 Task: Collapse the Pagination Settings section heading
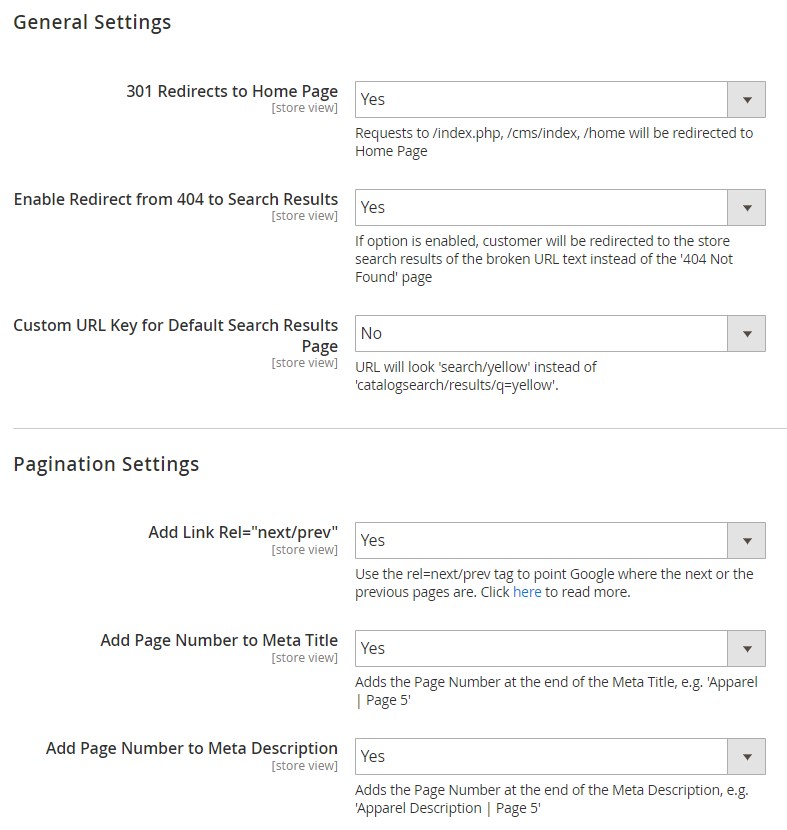pos(106,464)
